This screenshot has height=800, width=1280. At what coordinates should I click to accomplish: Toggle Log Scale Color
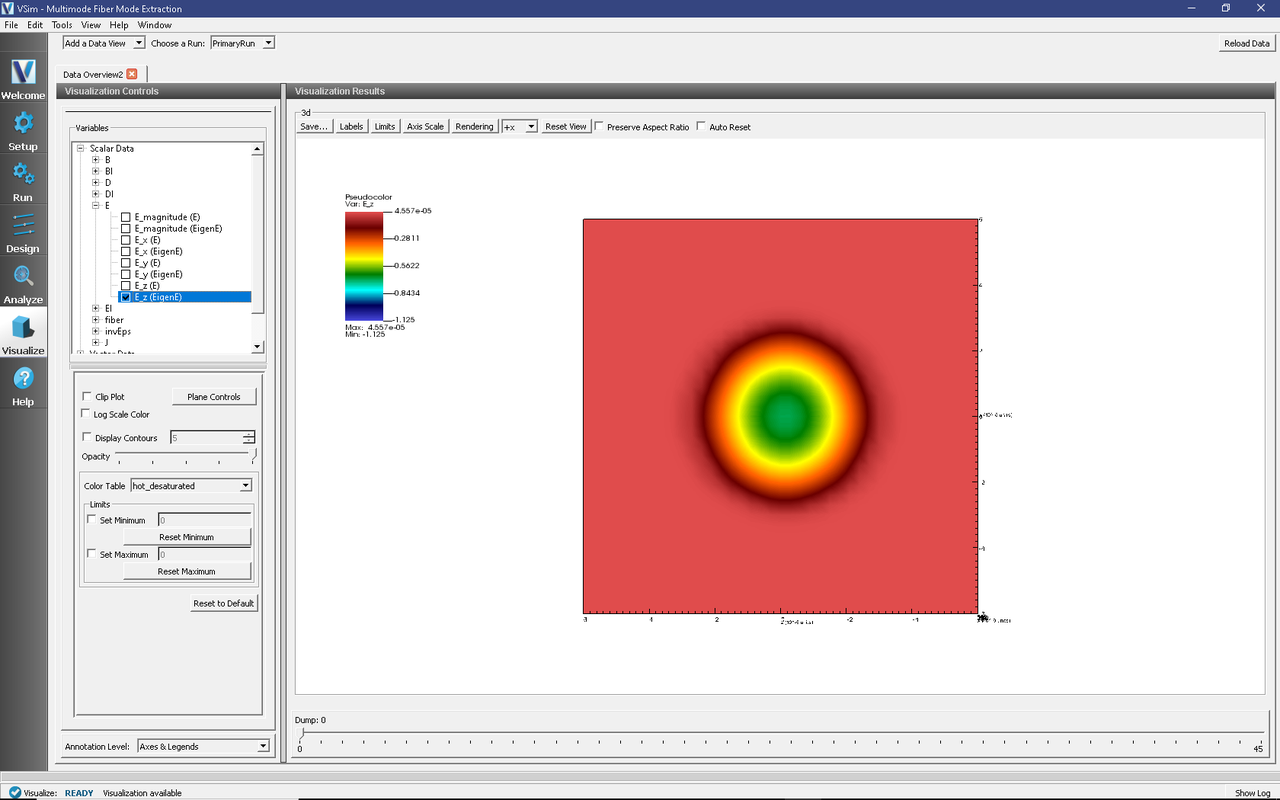pyautogui.click(x=87, y=414)
